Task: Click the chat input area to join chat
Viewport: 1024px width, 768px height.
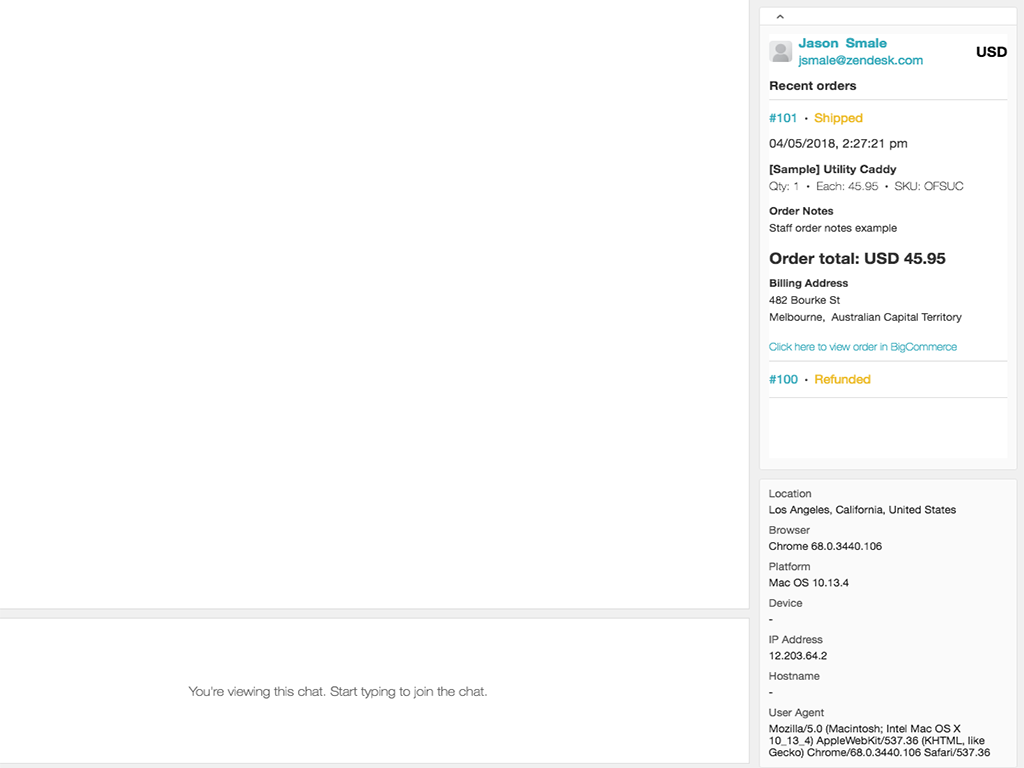Action: [x=338, y=691]
